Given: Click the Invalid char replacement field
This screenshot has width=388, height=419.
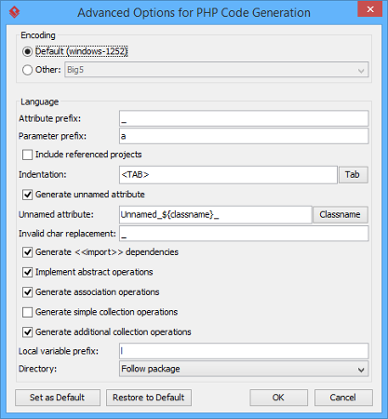Looking at the screenshot, I should (244, 234).
